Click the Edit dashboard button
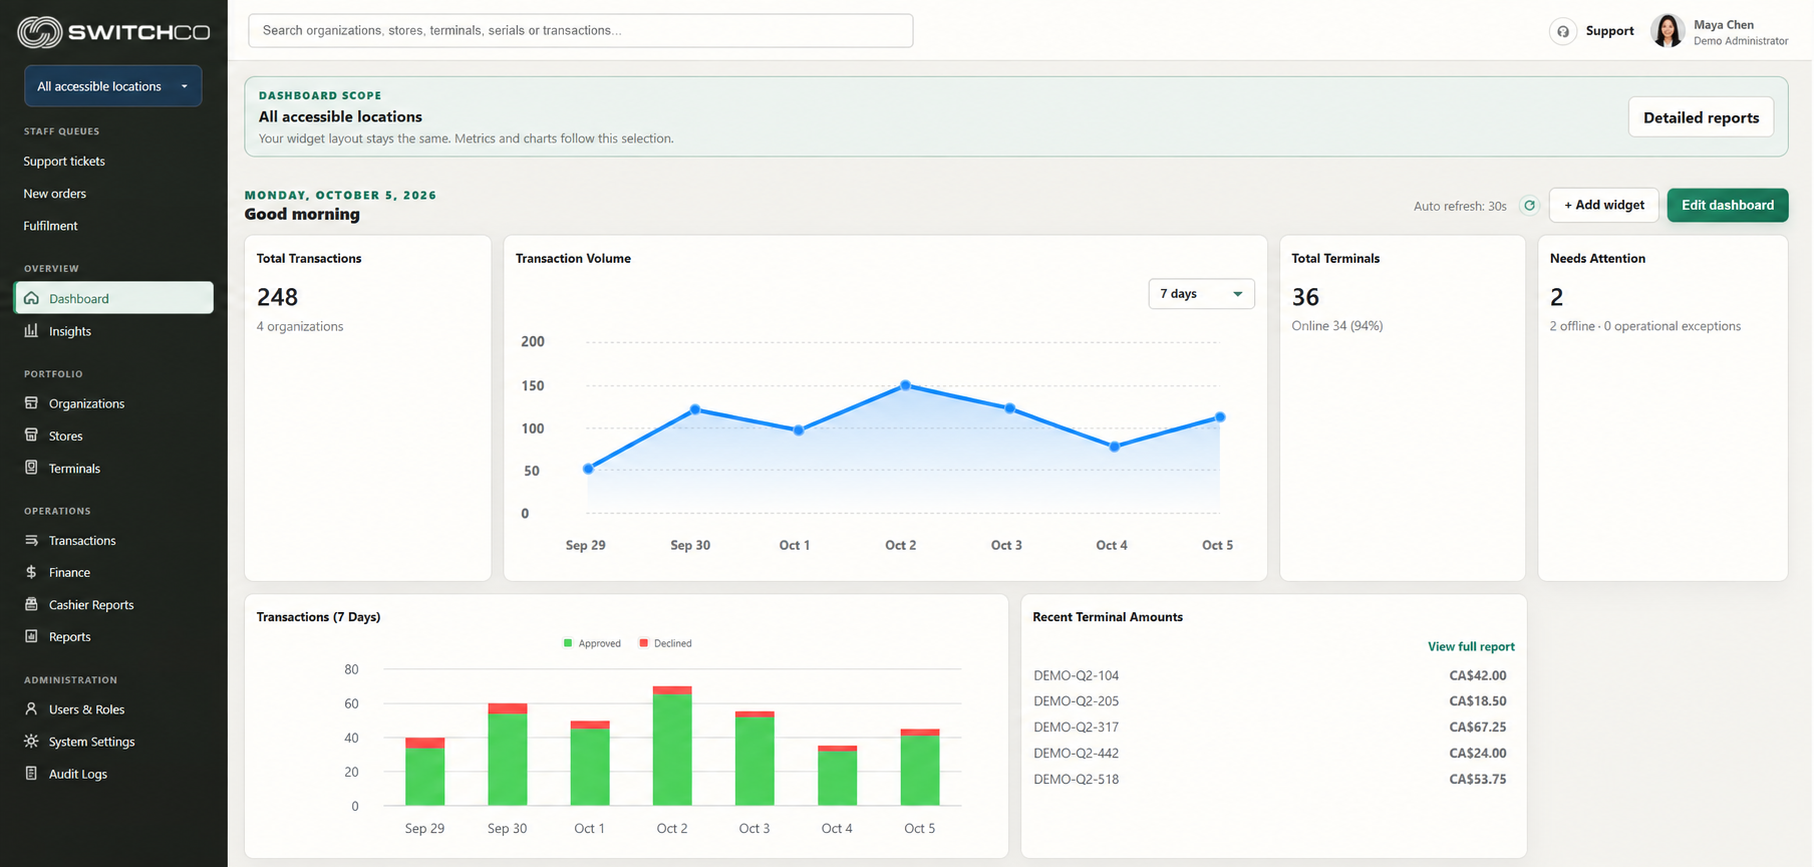This screenshot has height=867, width=1814. pyautogui.click(x=1727, y=205)
